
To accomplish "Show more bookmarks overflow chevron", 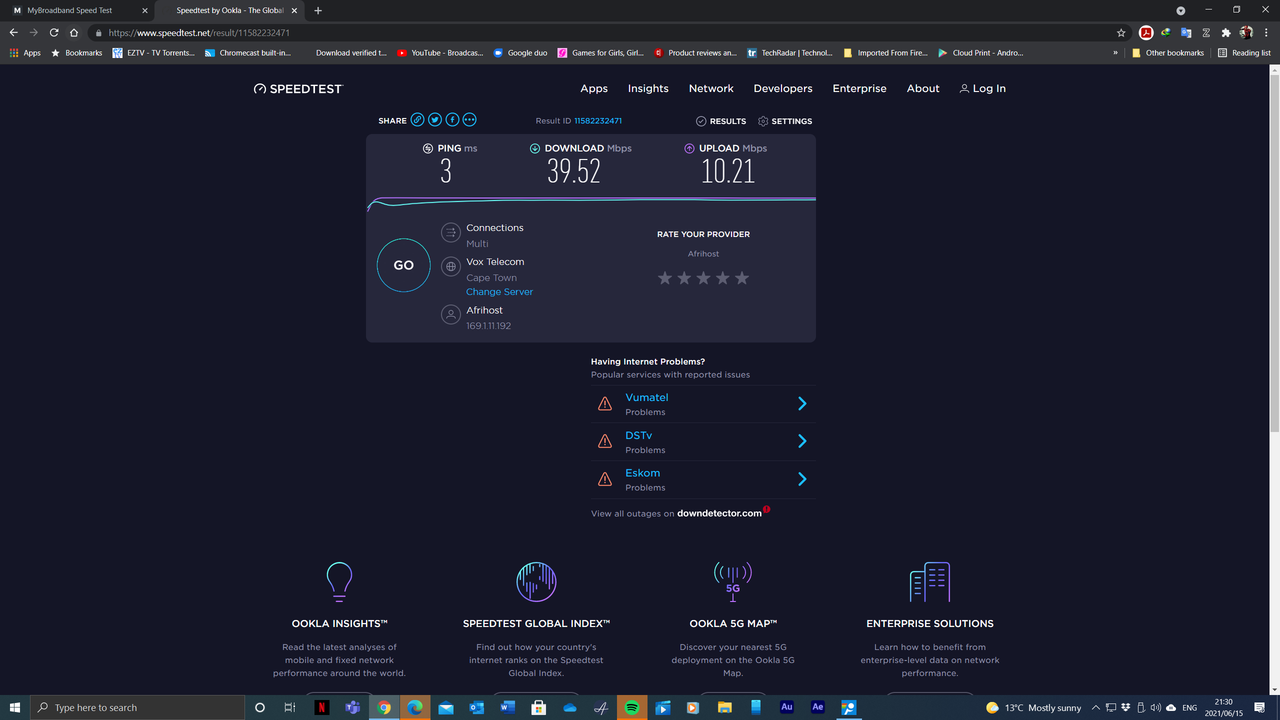I will (x=1115, y=53).
